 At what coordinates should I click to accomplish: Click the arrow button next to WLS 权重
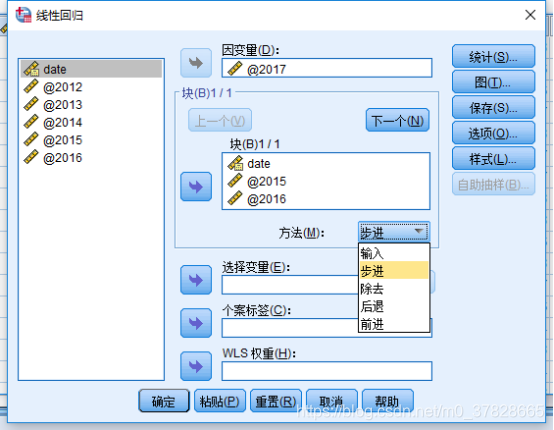[196, 366]
